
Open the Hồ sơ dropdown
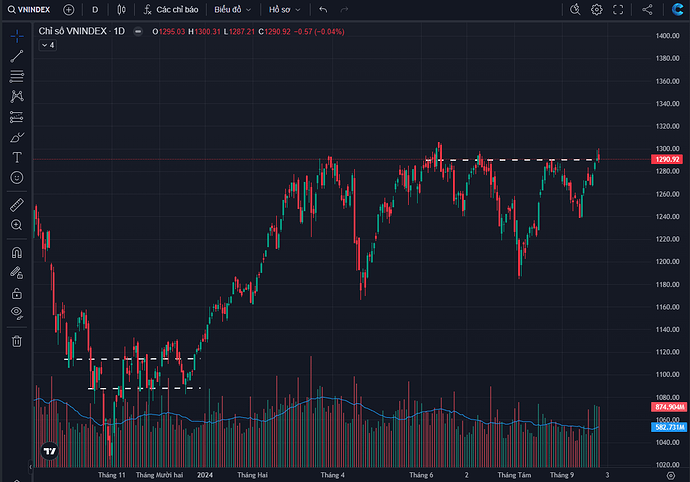coord(284,9)
